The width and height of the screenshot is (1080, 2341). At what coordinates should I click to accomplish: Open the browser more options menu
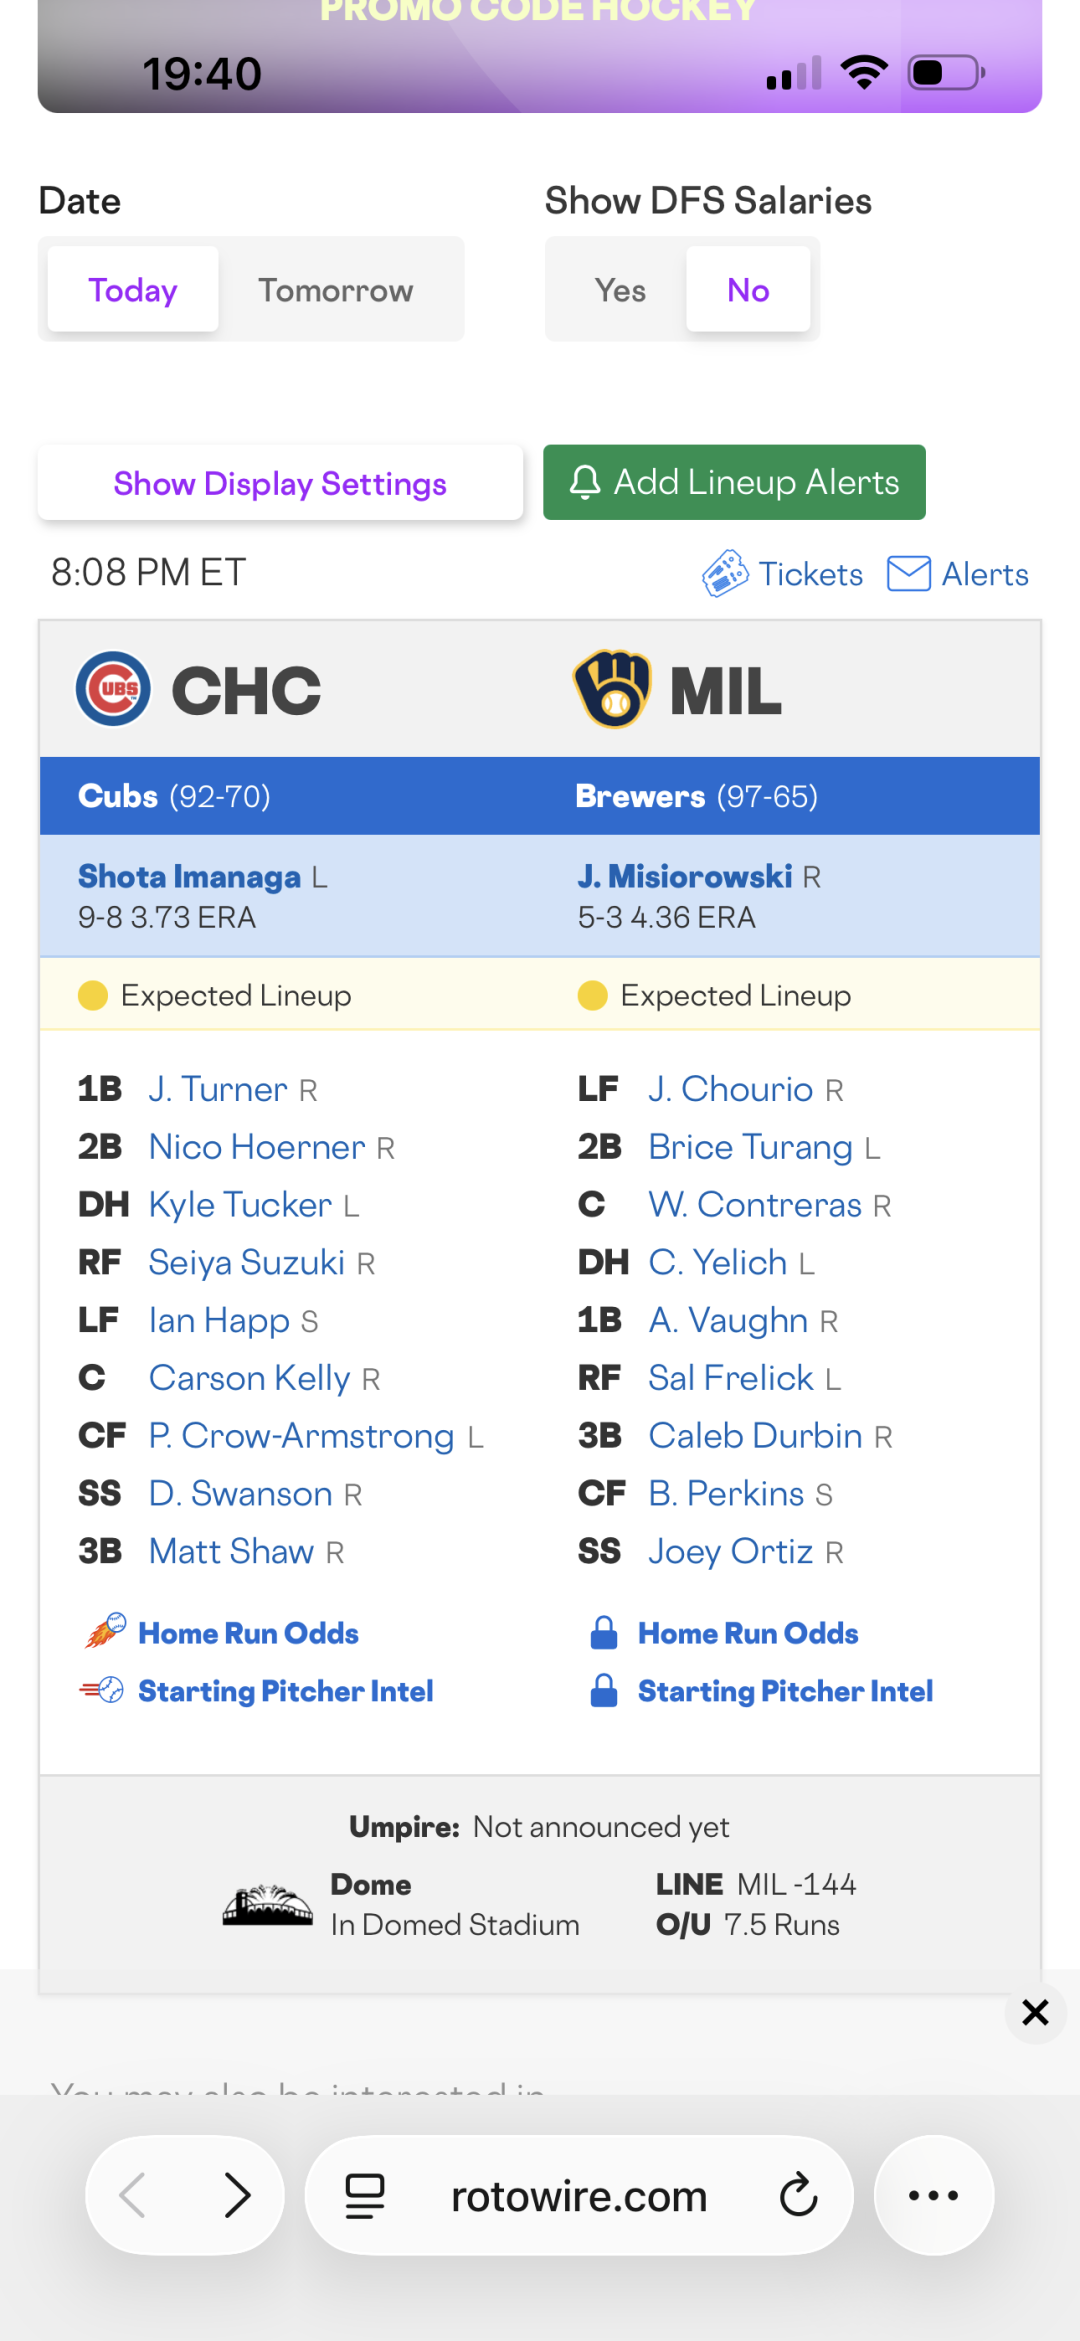point(933,2196)
